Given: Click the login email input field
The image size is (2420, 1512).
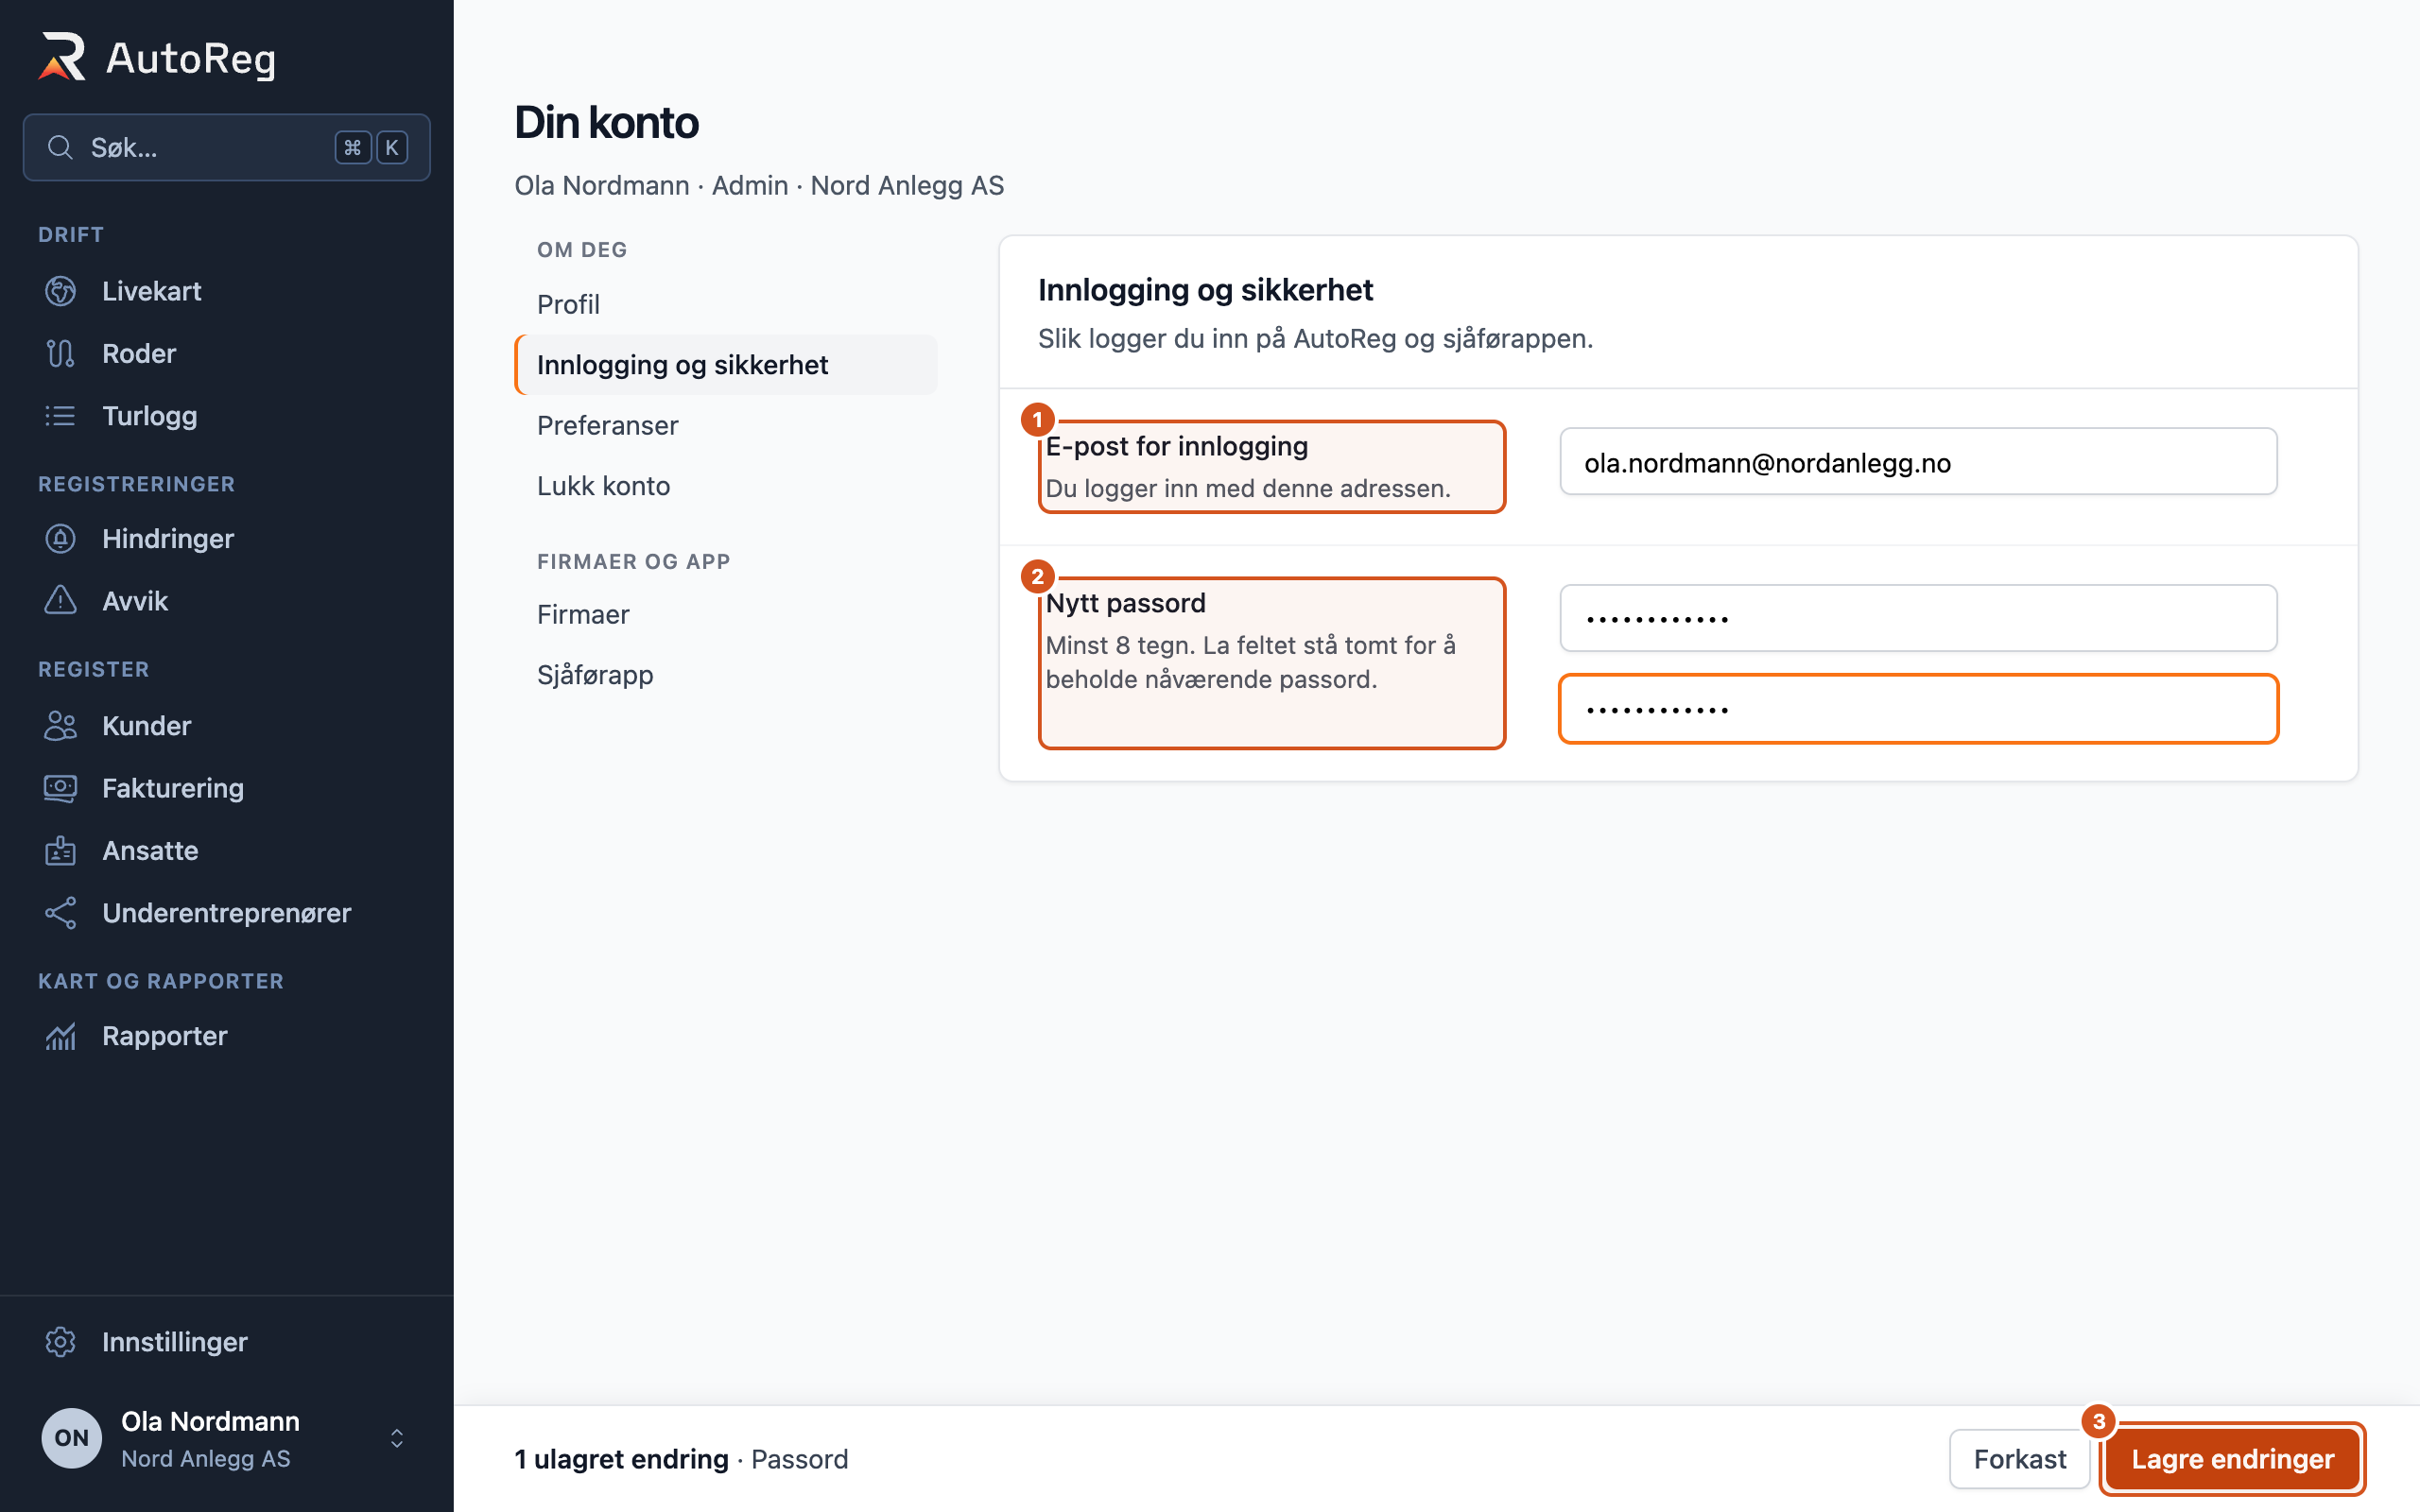Looking at the screenshot, I should point(1918,461).
